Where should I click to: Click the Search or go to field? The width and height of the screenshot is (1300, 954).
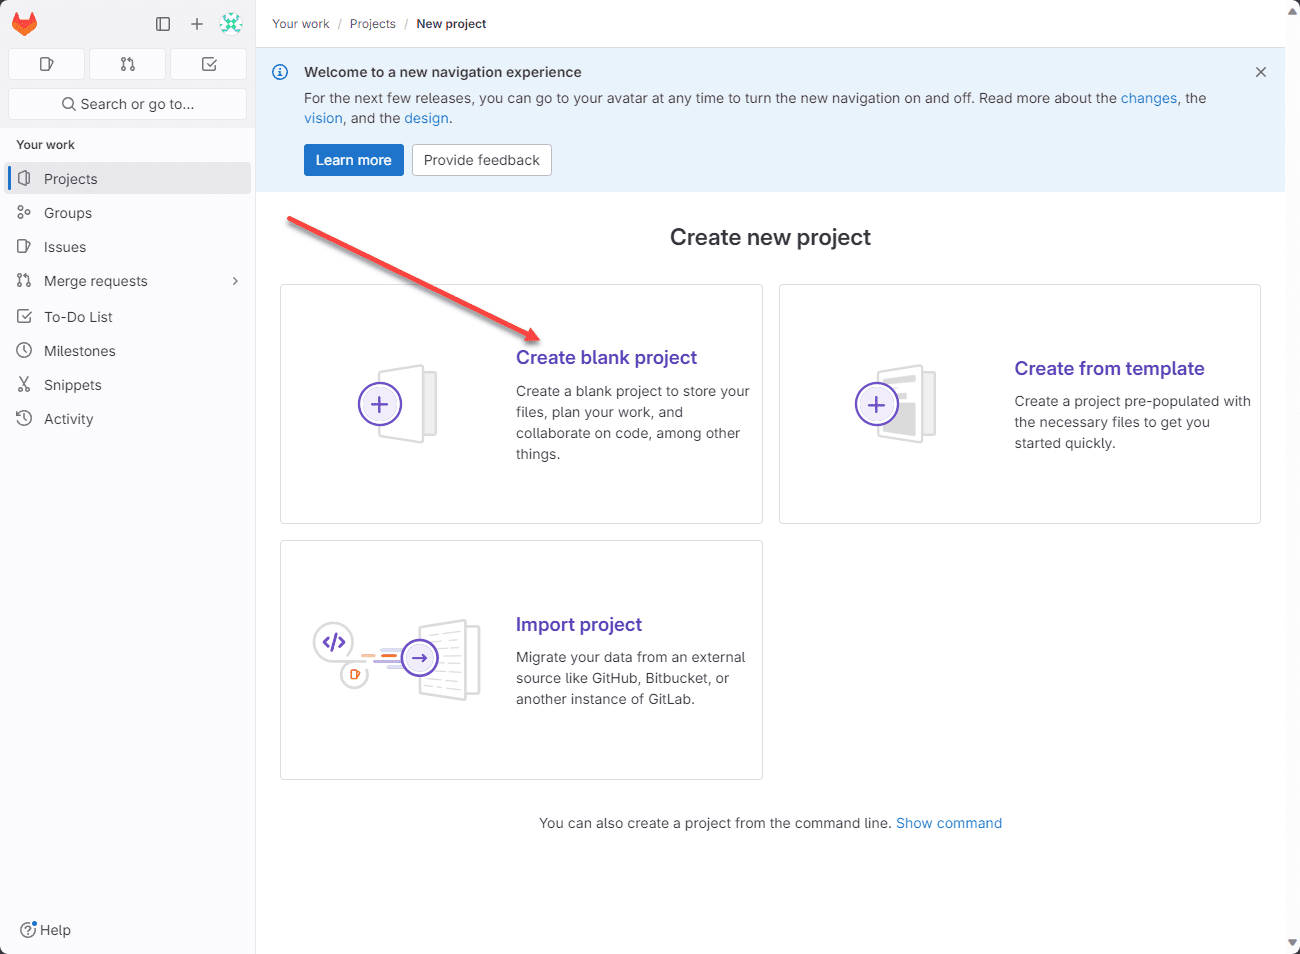[128, 104]
